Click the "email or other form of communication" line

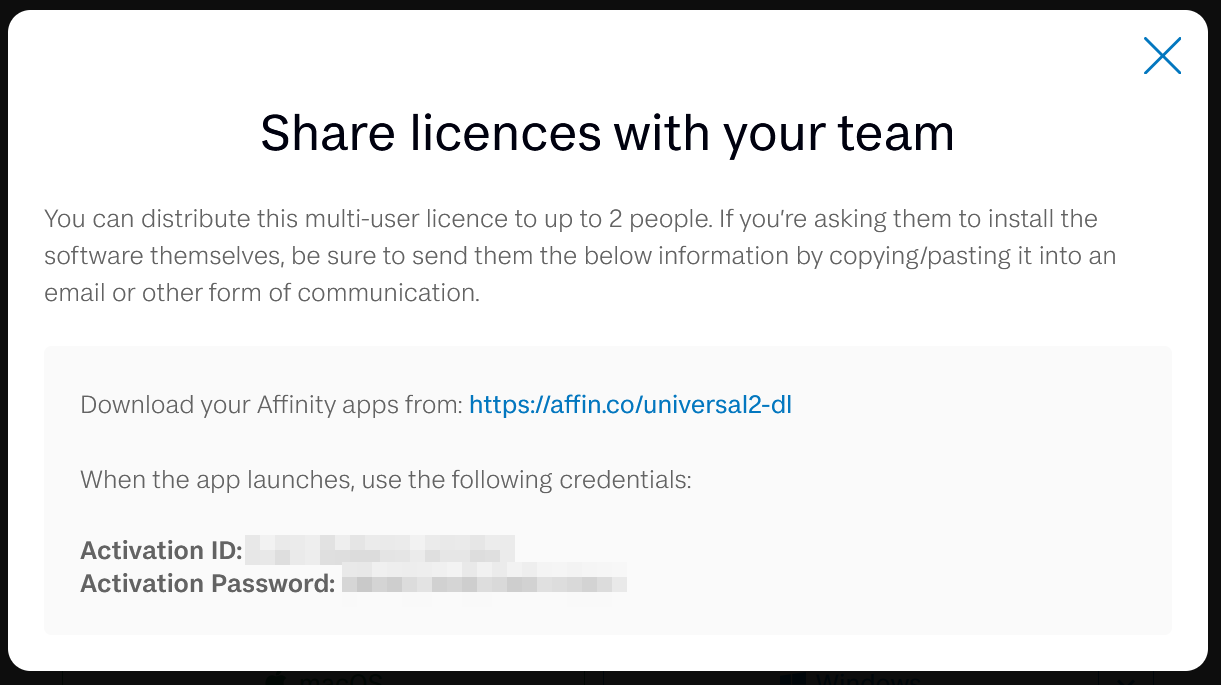click(262, 293)
